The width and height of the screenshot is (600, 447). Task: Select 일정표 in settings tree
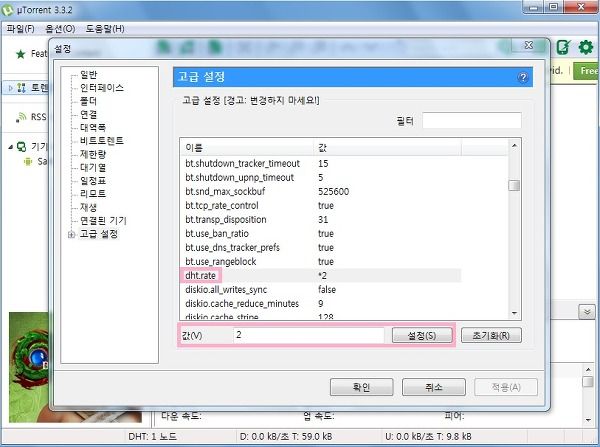tap(93, 181)
